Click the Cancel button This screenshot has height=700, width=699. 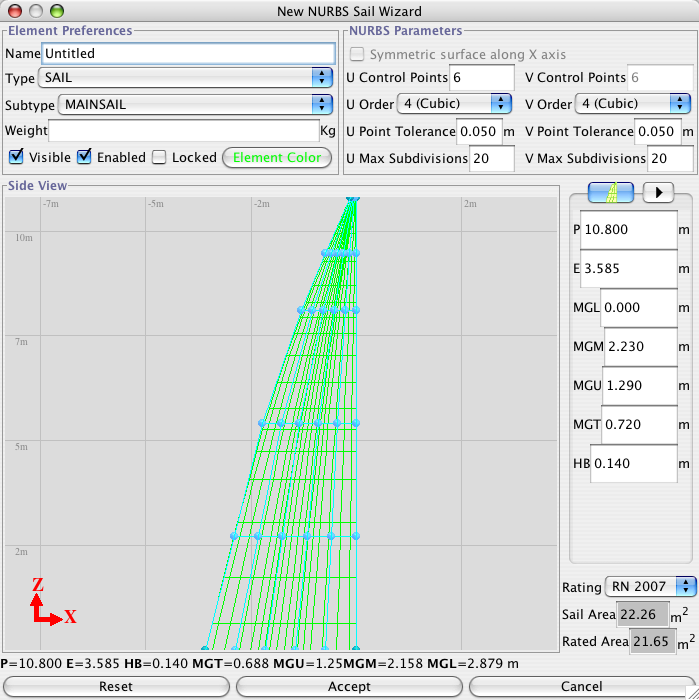click(581, 687)
